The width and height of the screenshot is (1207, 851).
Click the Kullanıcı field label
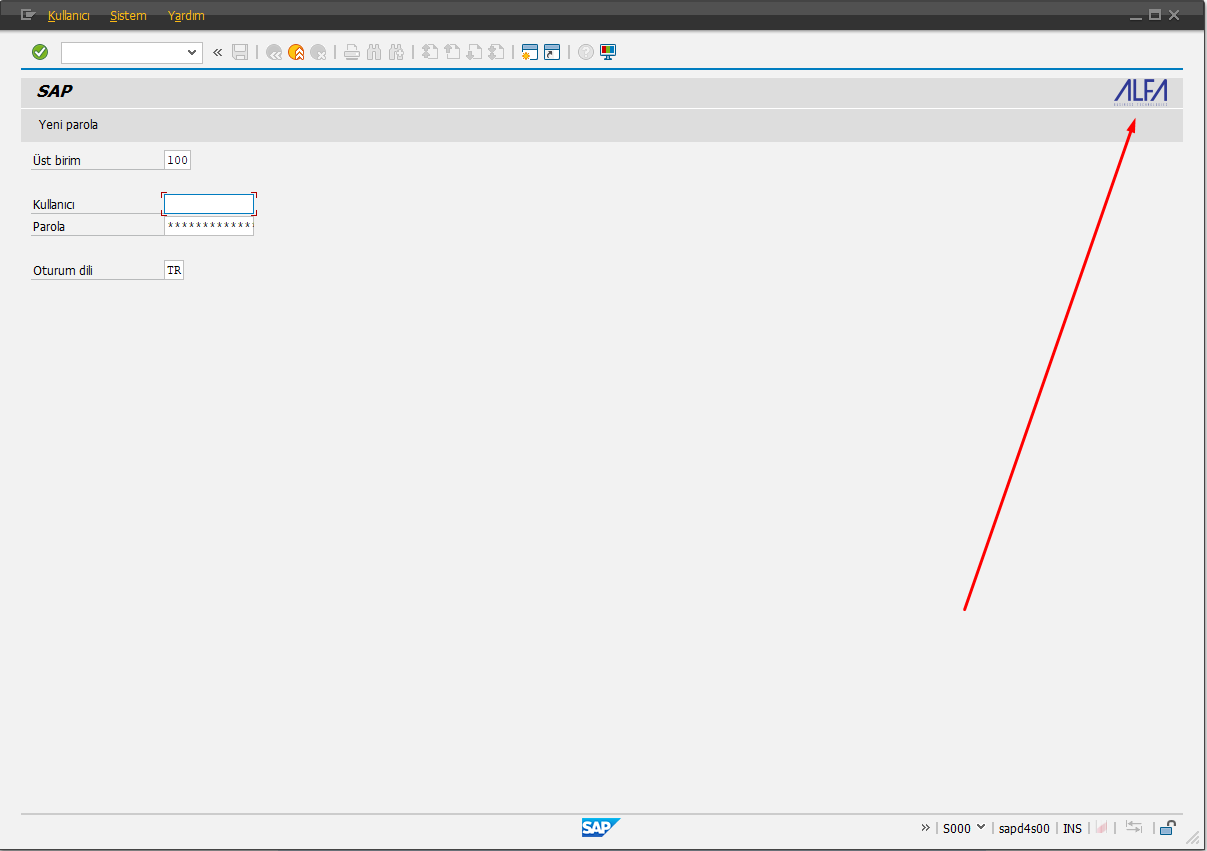[54, 205]
